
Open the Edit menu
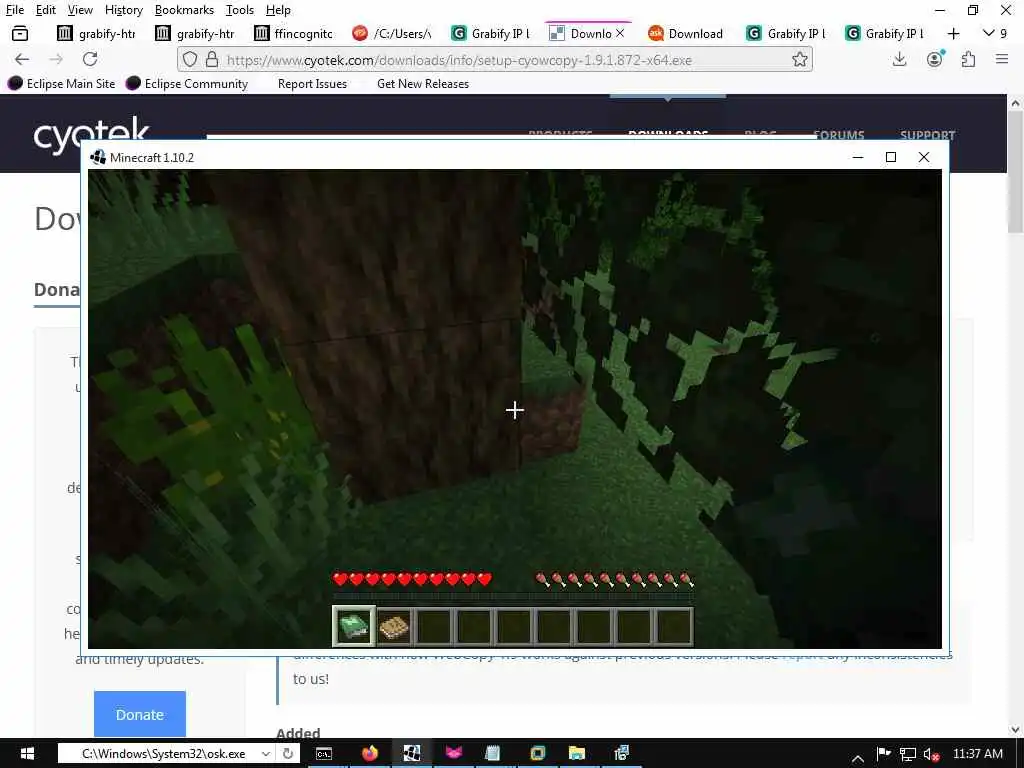tap(45, 10)
